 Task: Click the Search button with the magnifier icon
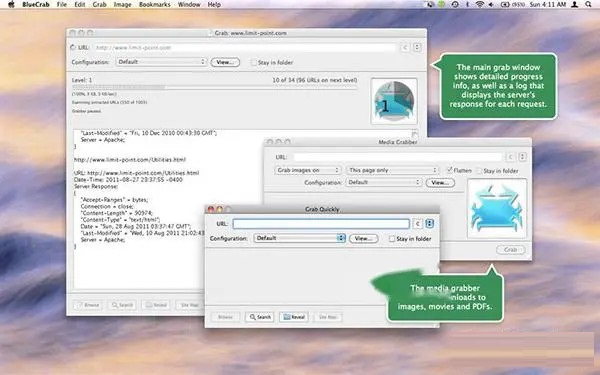point(259,317)
